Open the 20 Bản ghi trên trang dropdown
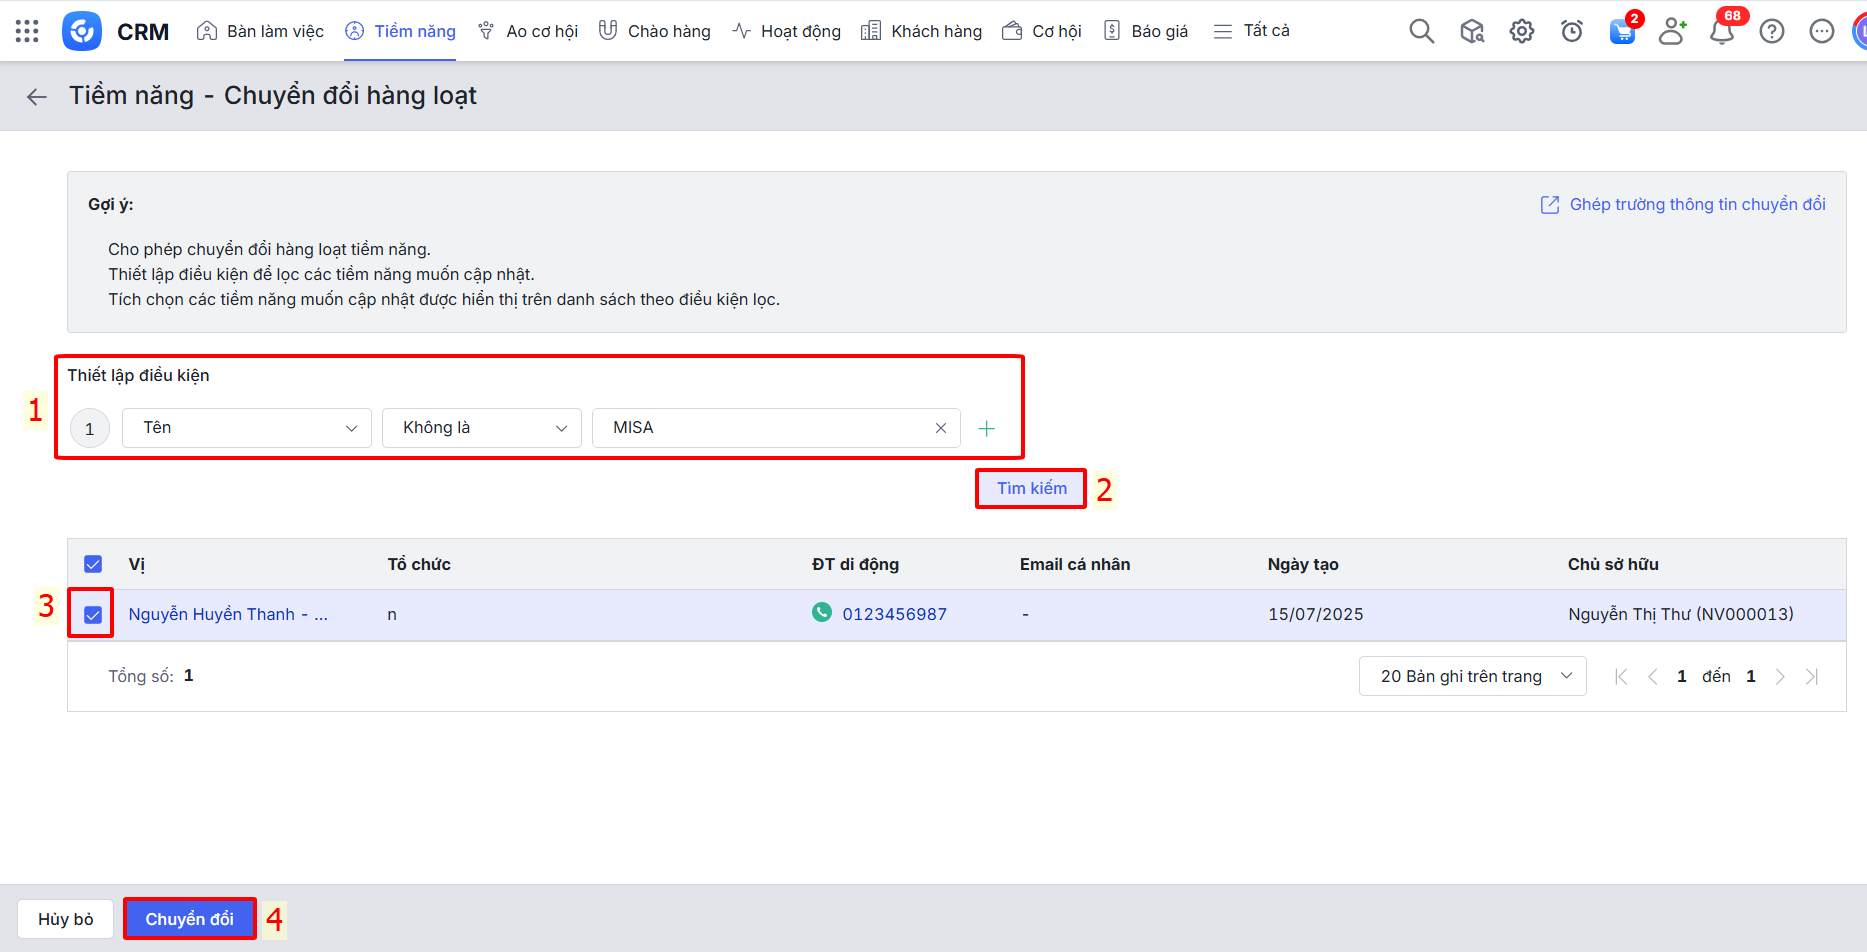Image resolution: width=1867 pixels, height=952 pixels. (x=1471, y=676)
